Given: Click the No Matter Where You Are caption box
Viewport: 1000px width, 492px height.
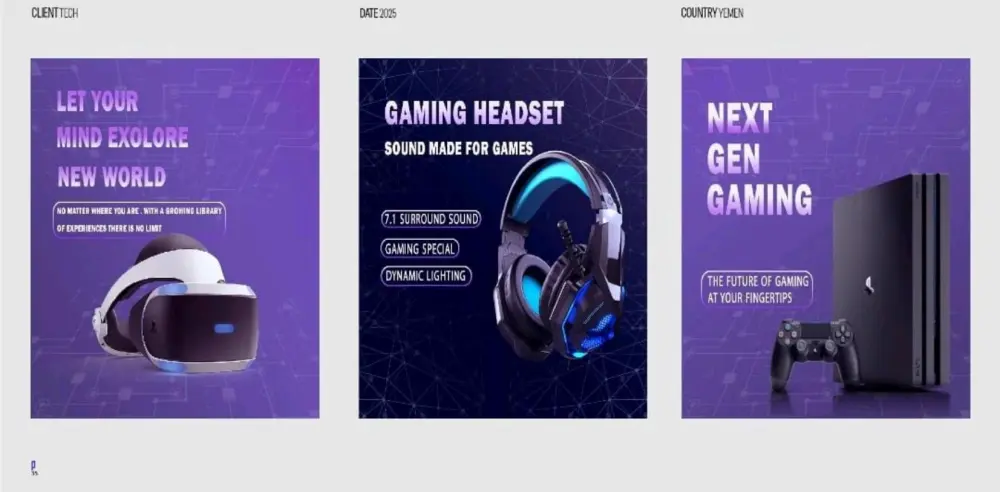Looking at the screenshot, I should (140, 220).
